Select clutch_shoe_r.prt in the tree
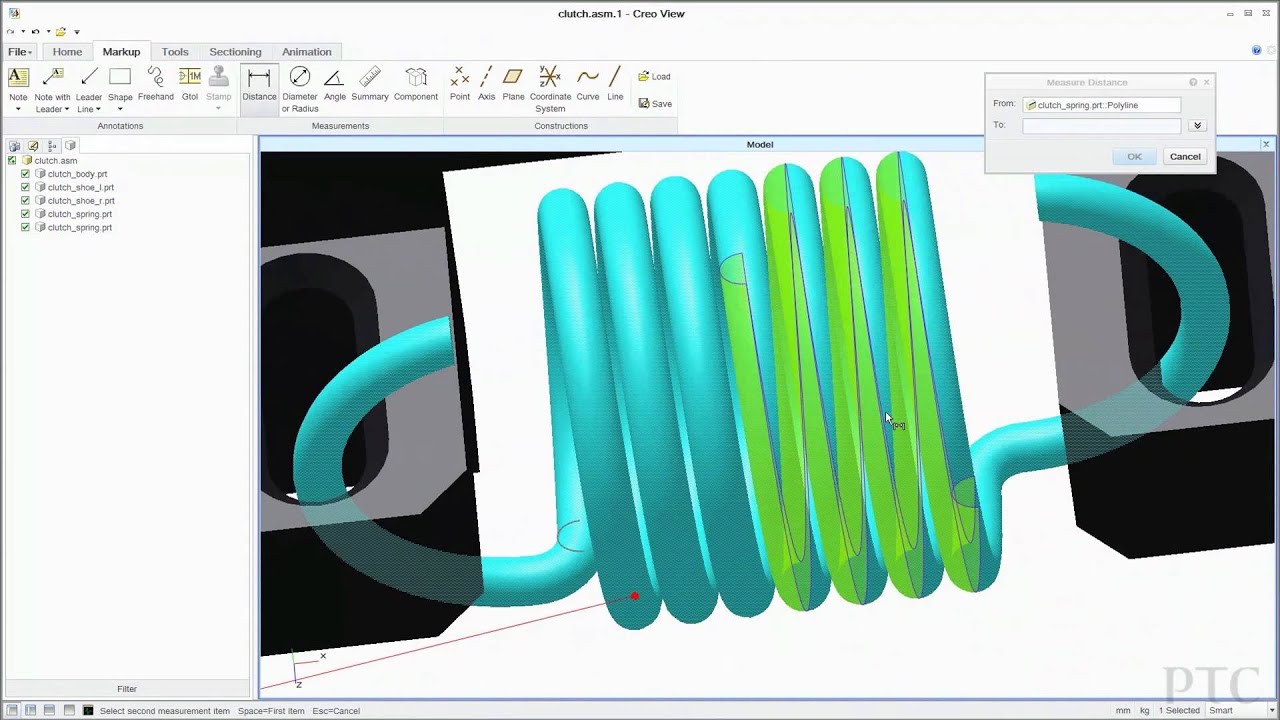The image size is (1280, 720). tap(81, 201)
